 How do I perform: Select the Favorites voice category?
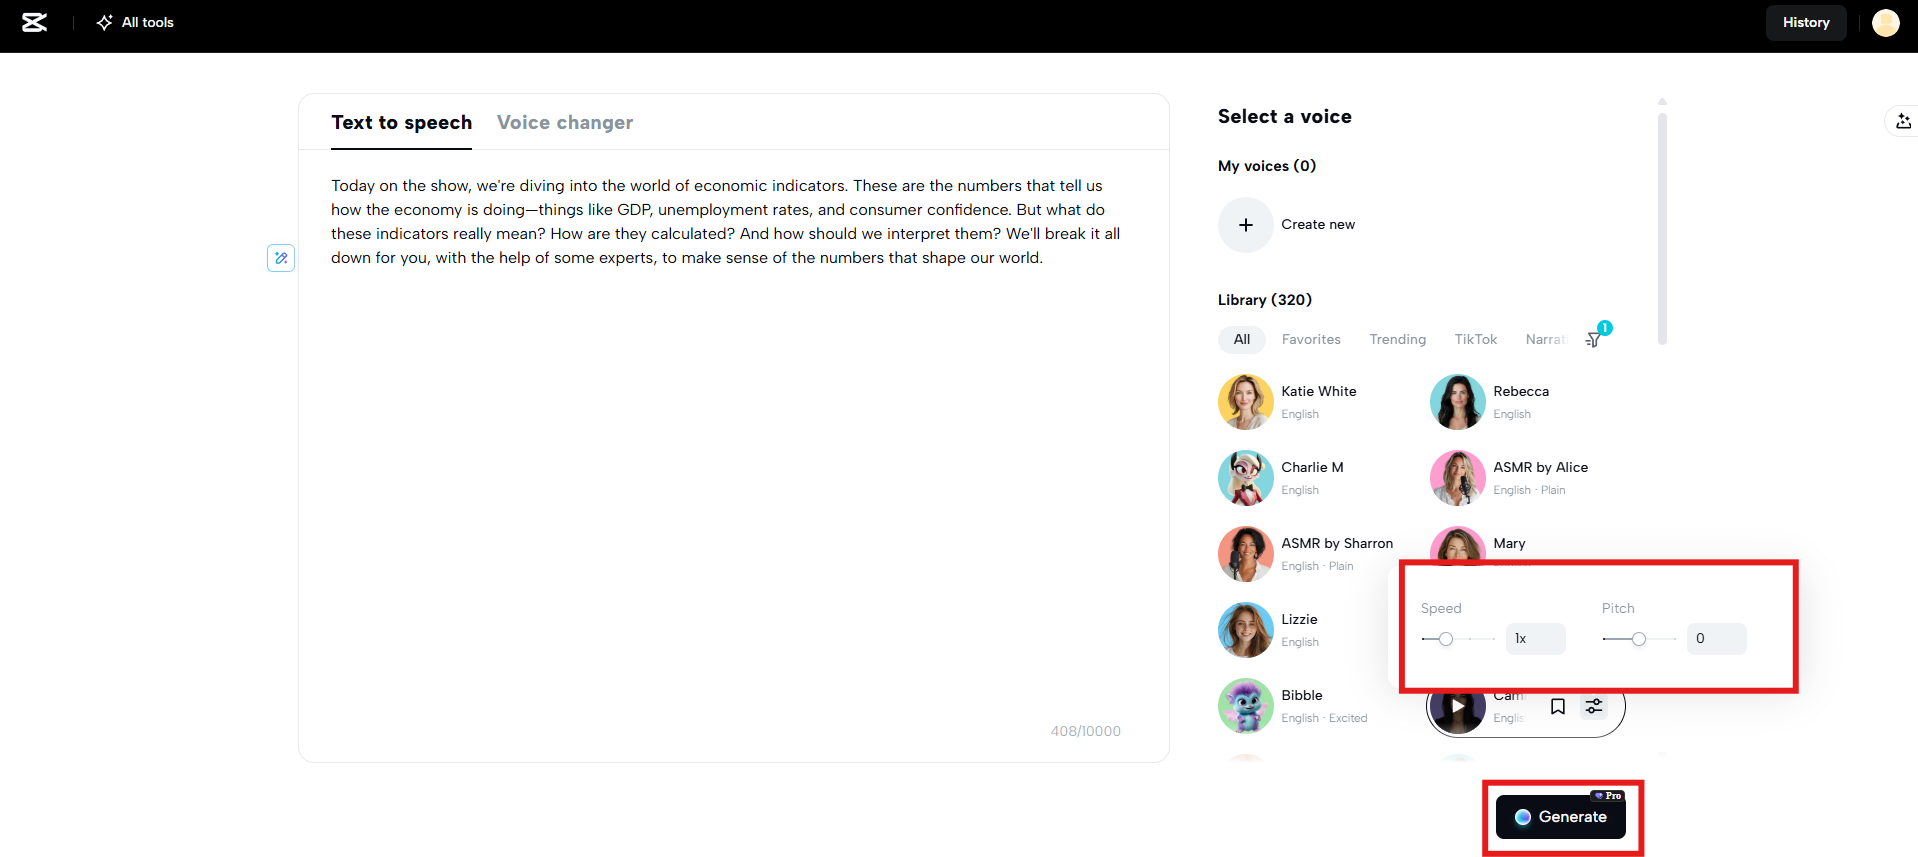(1311, 340)
